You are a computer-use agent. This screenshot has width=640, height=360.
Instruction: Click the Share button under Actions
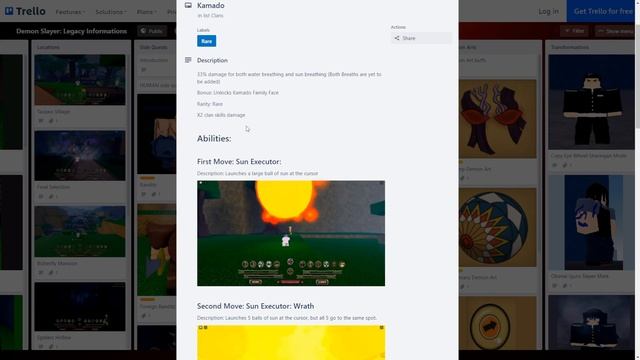(x=421, y=38)
